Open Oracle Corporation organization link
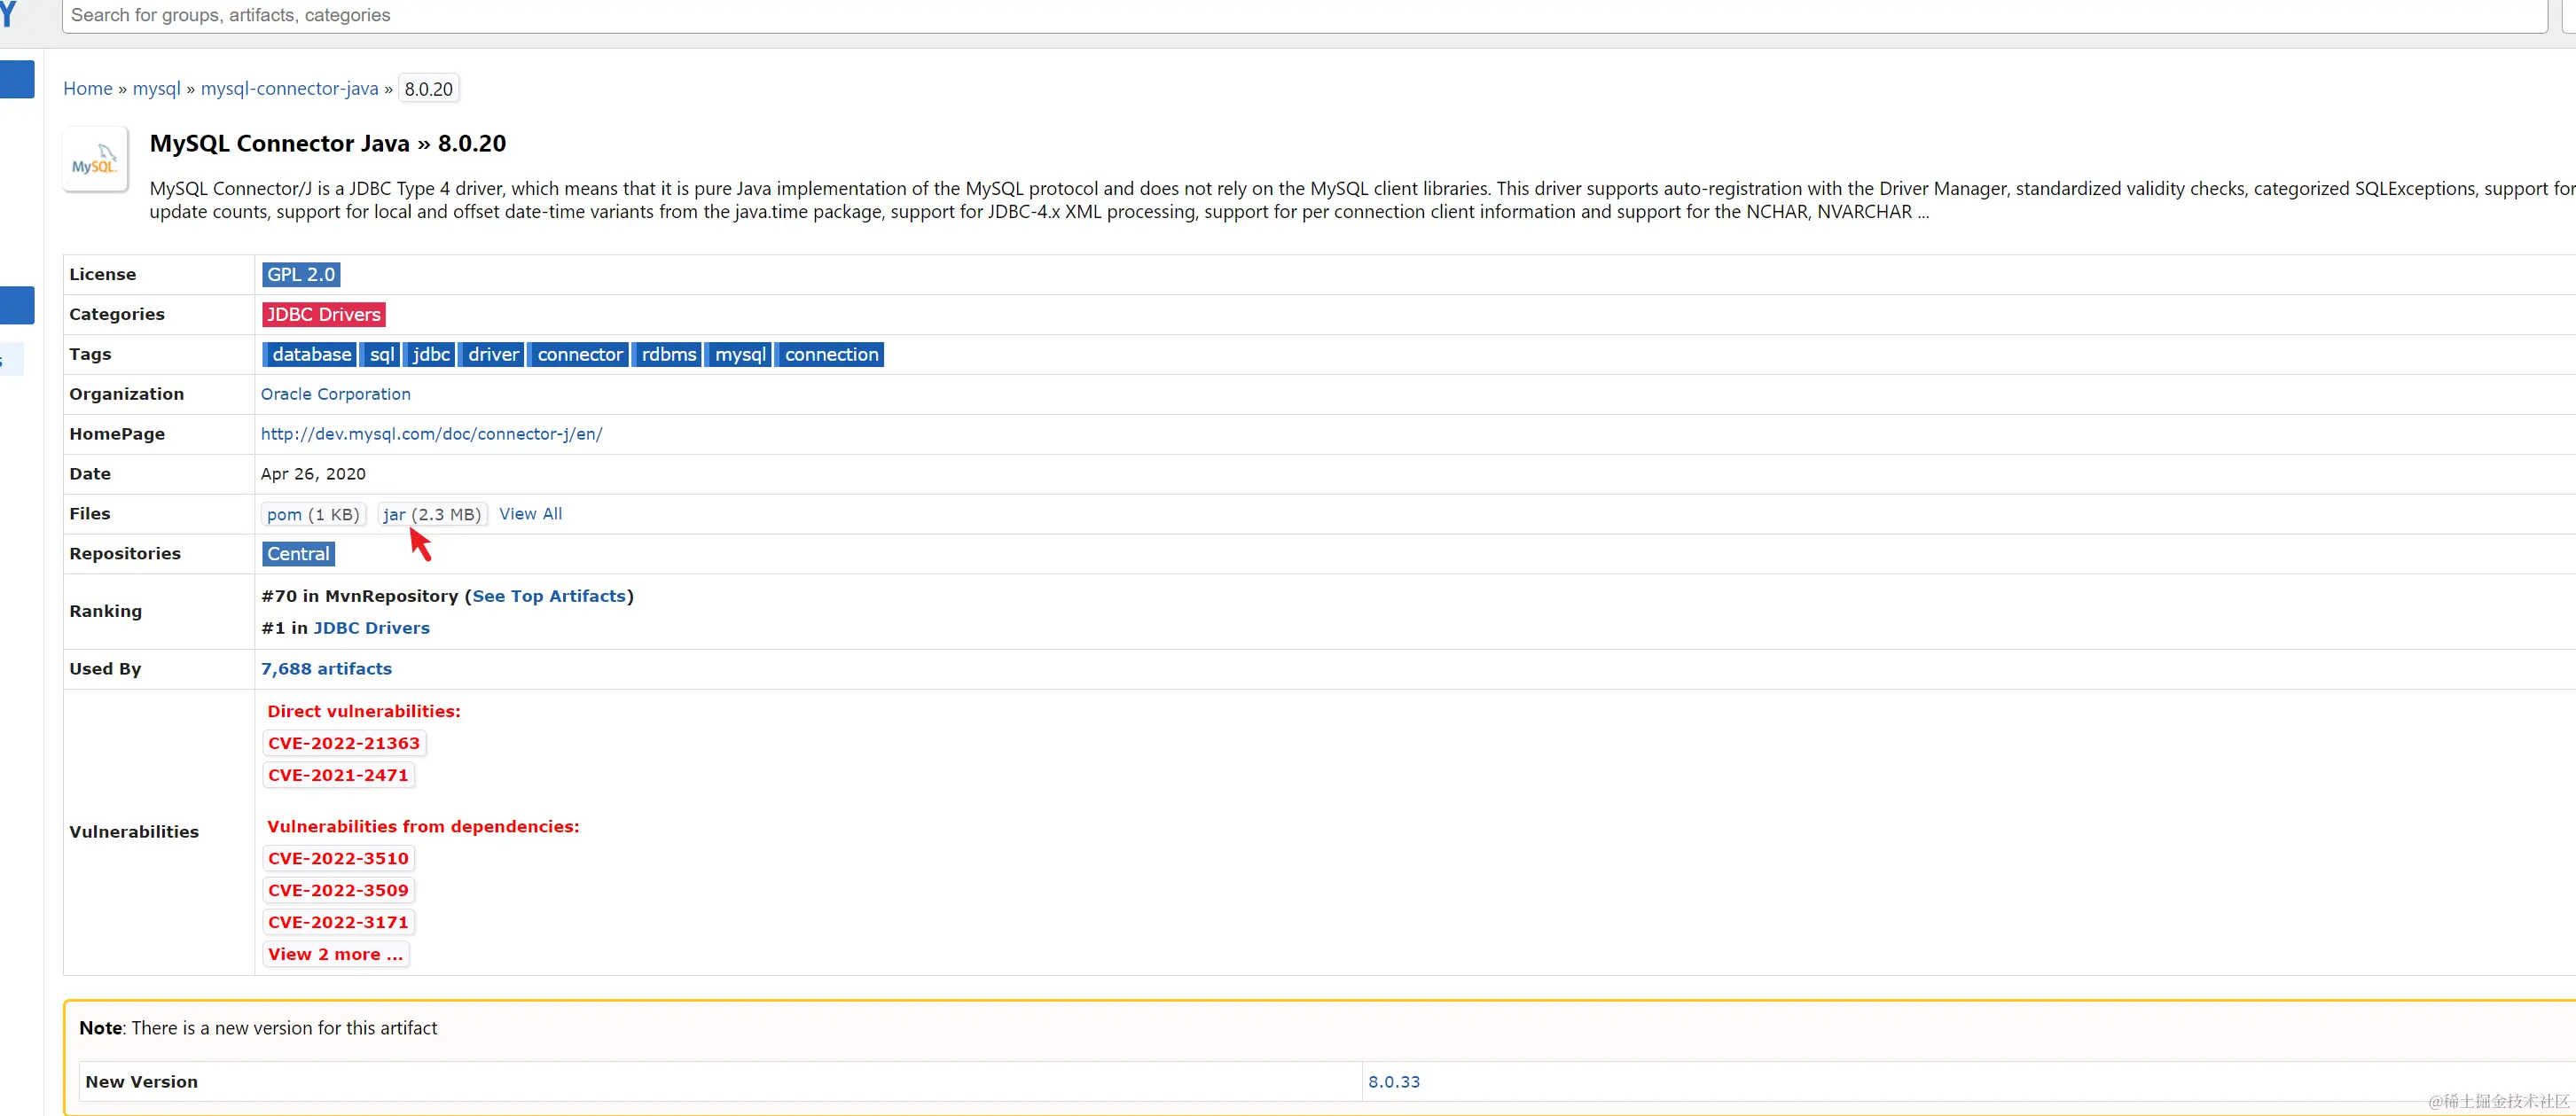This screenshot has height=1116, width=2576. (336, 395)
